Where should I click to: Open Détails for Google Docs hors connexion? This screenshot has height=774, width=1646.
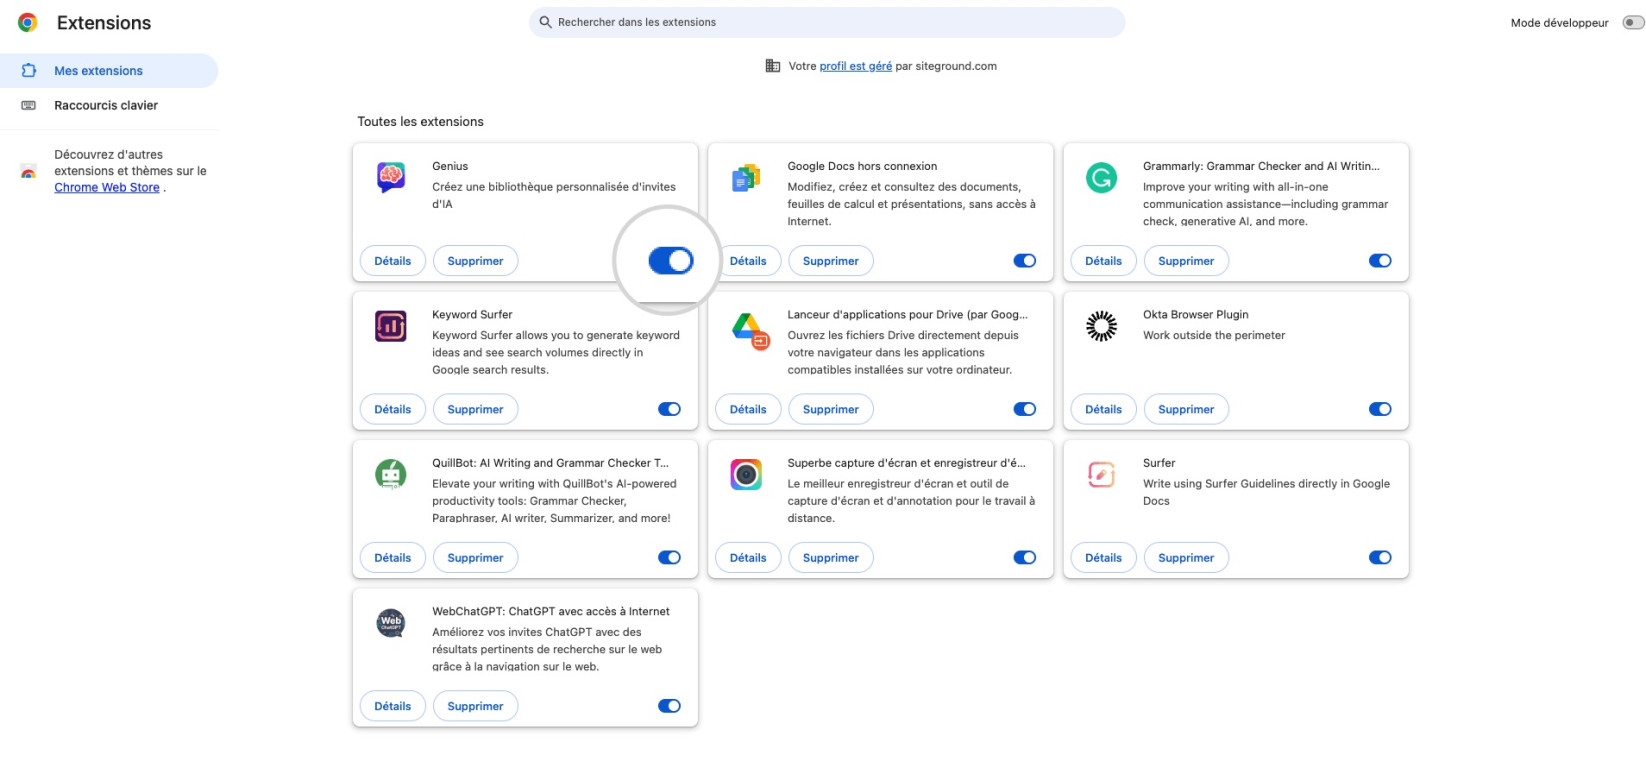click(748, 261)
